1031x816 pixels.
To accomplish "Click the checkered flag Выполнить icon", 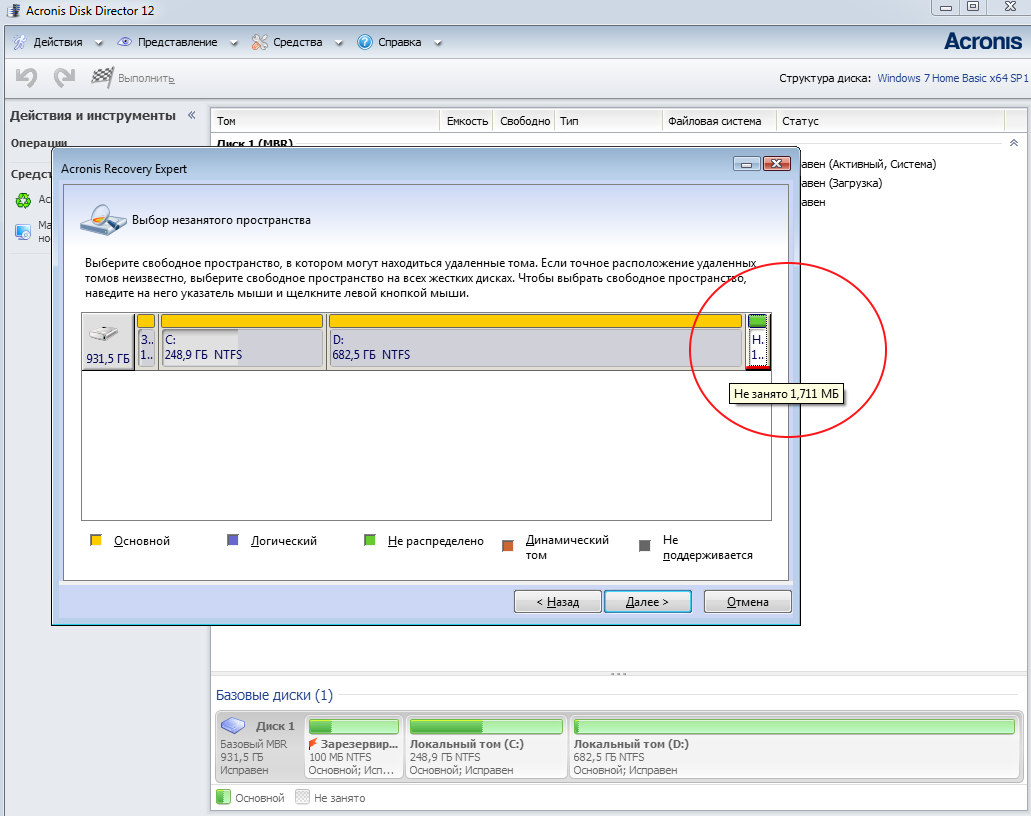I will pos(102,78).
